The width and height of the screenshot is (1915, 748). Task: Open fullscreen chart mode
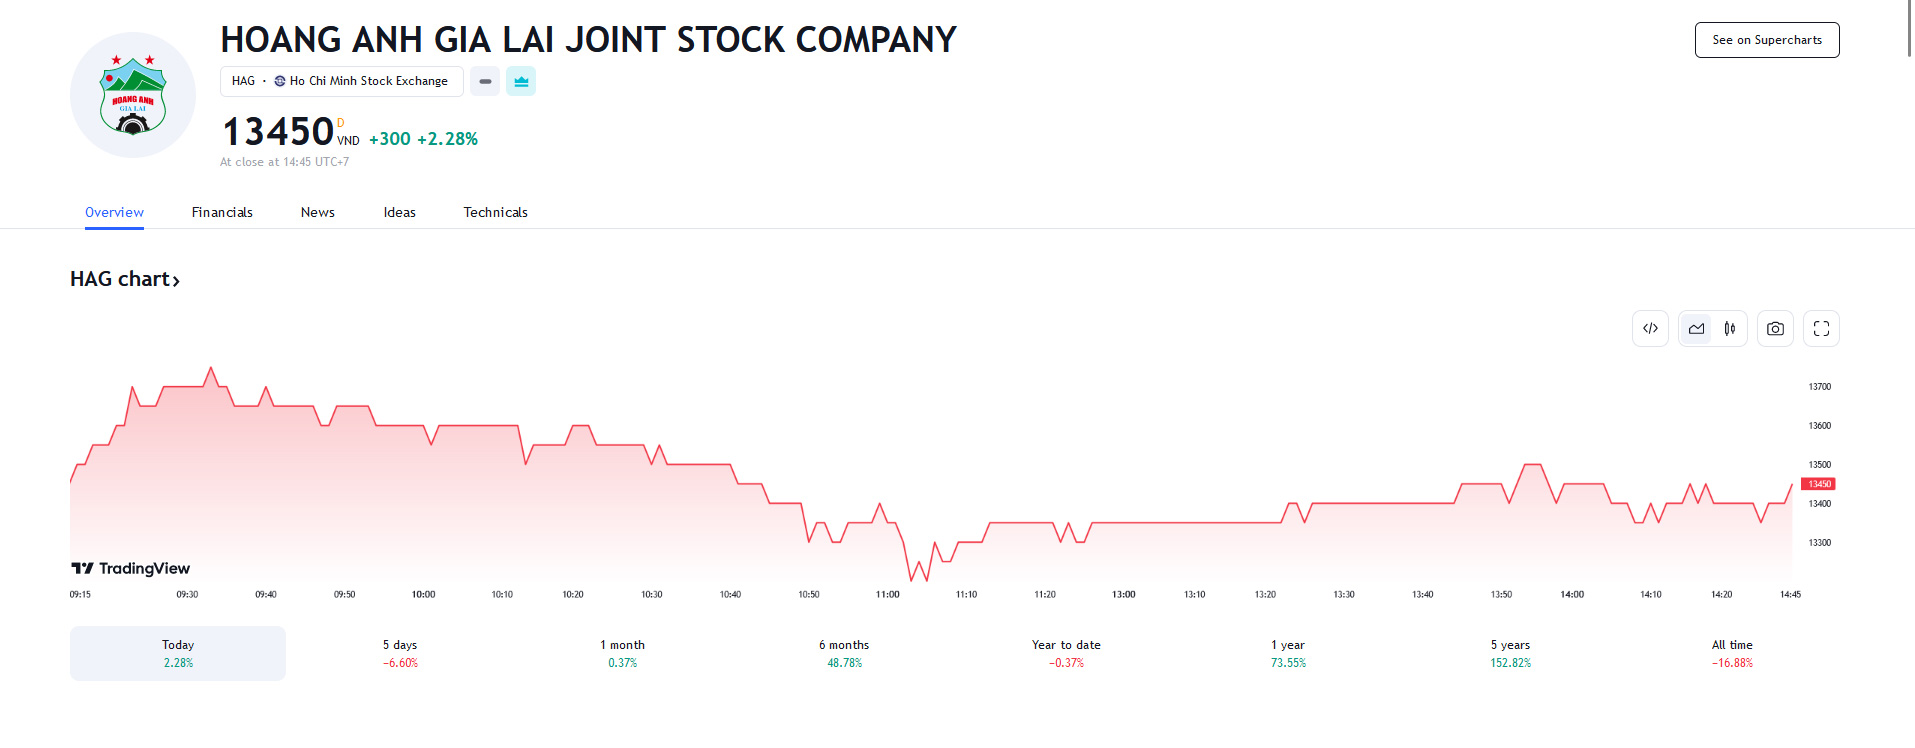click(1821, 328)
